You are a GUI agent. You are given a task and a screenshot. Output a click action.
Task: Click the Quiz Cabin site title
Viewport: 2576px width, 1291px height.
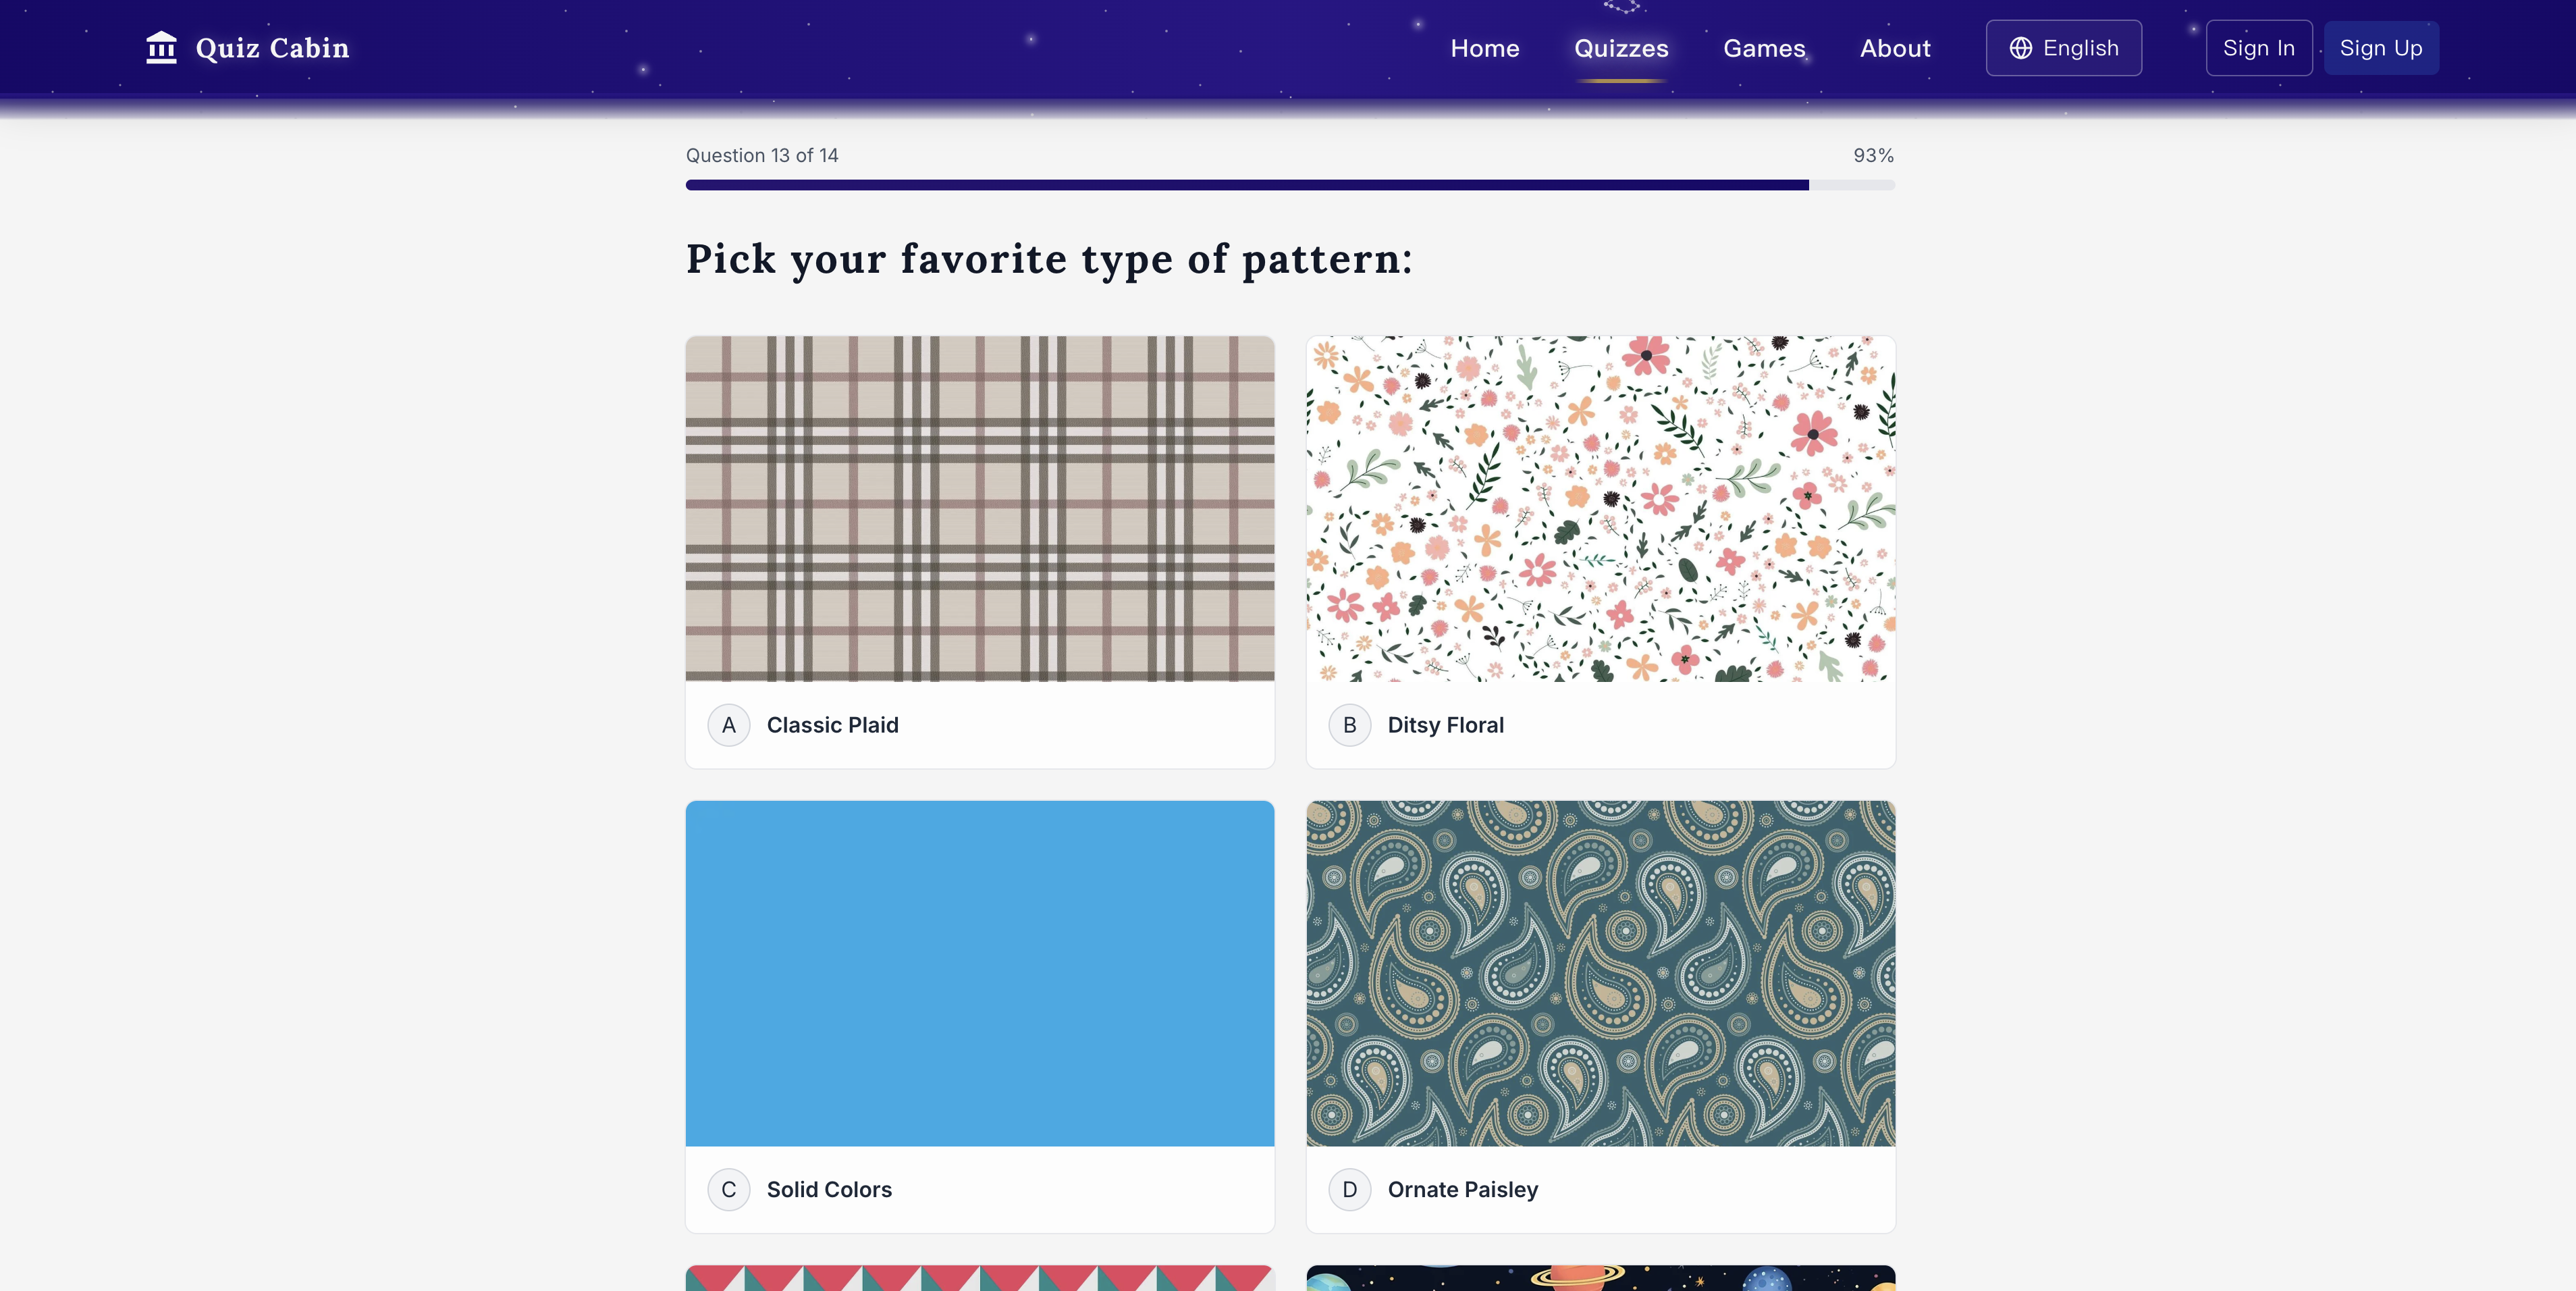(x=272, y=48)
